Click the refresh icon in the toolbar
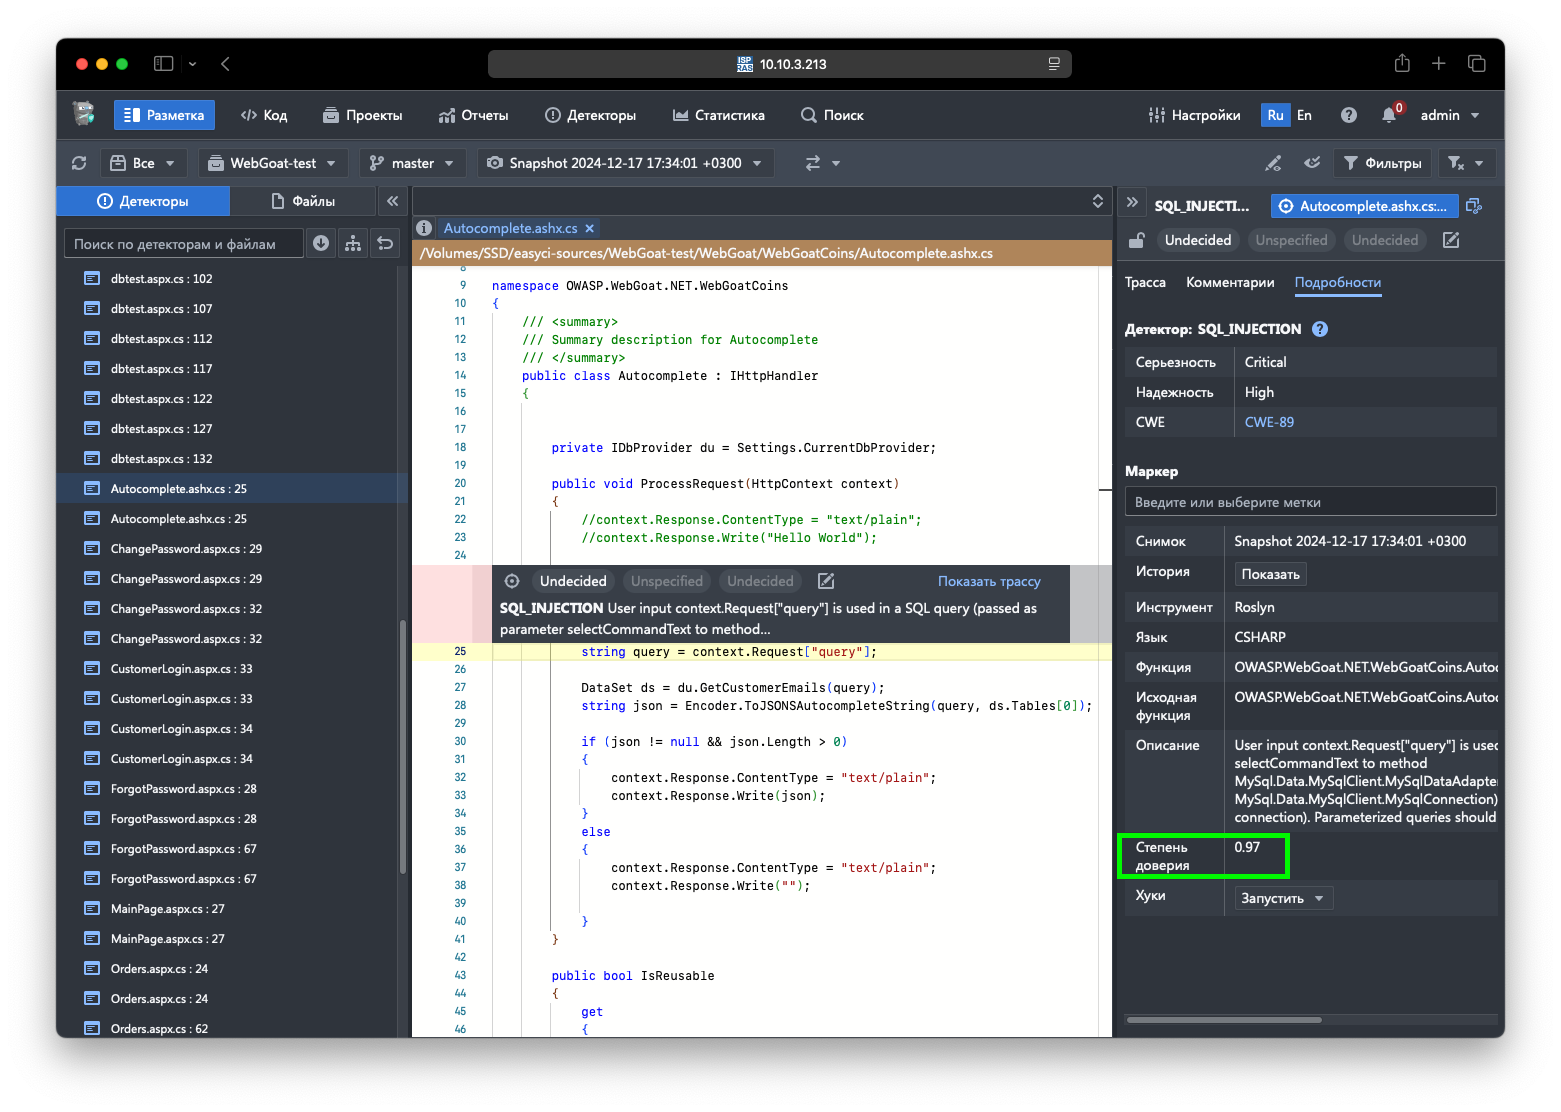Viewport: 1561px width, 1112px height. 79,163
